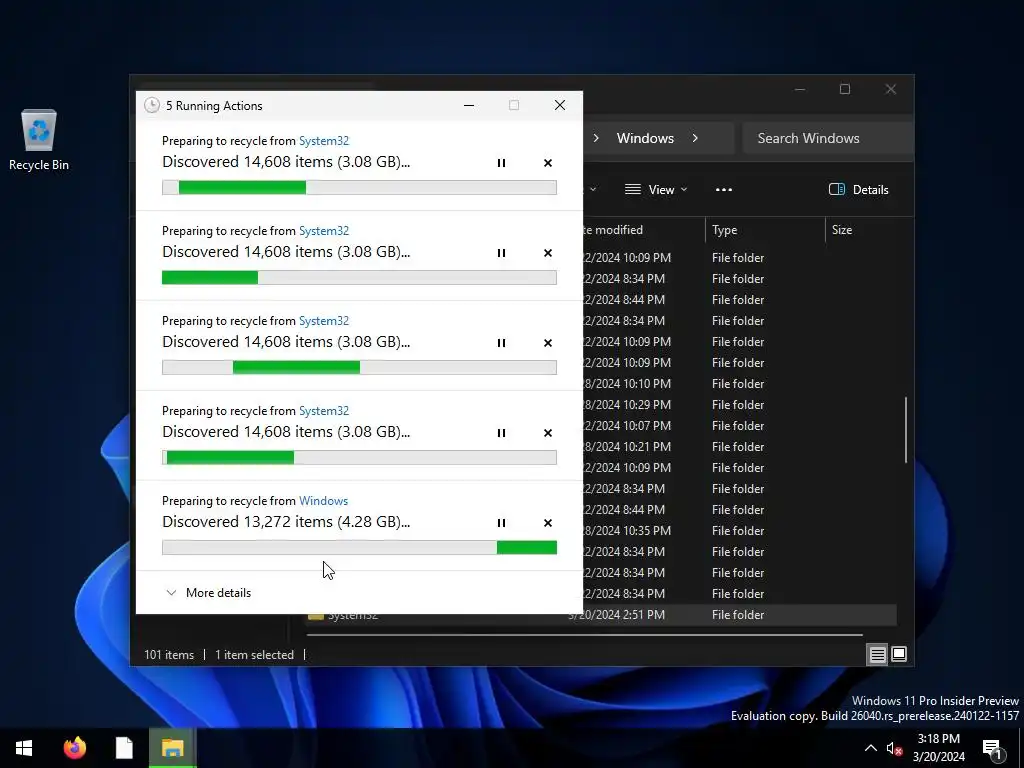
Task: Select the Windows breadcrumb in address bar
Action: click(x=645, y=138)
